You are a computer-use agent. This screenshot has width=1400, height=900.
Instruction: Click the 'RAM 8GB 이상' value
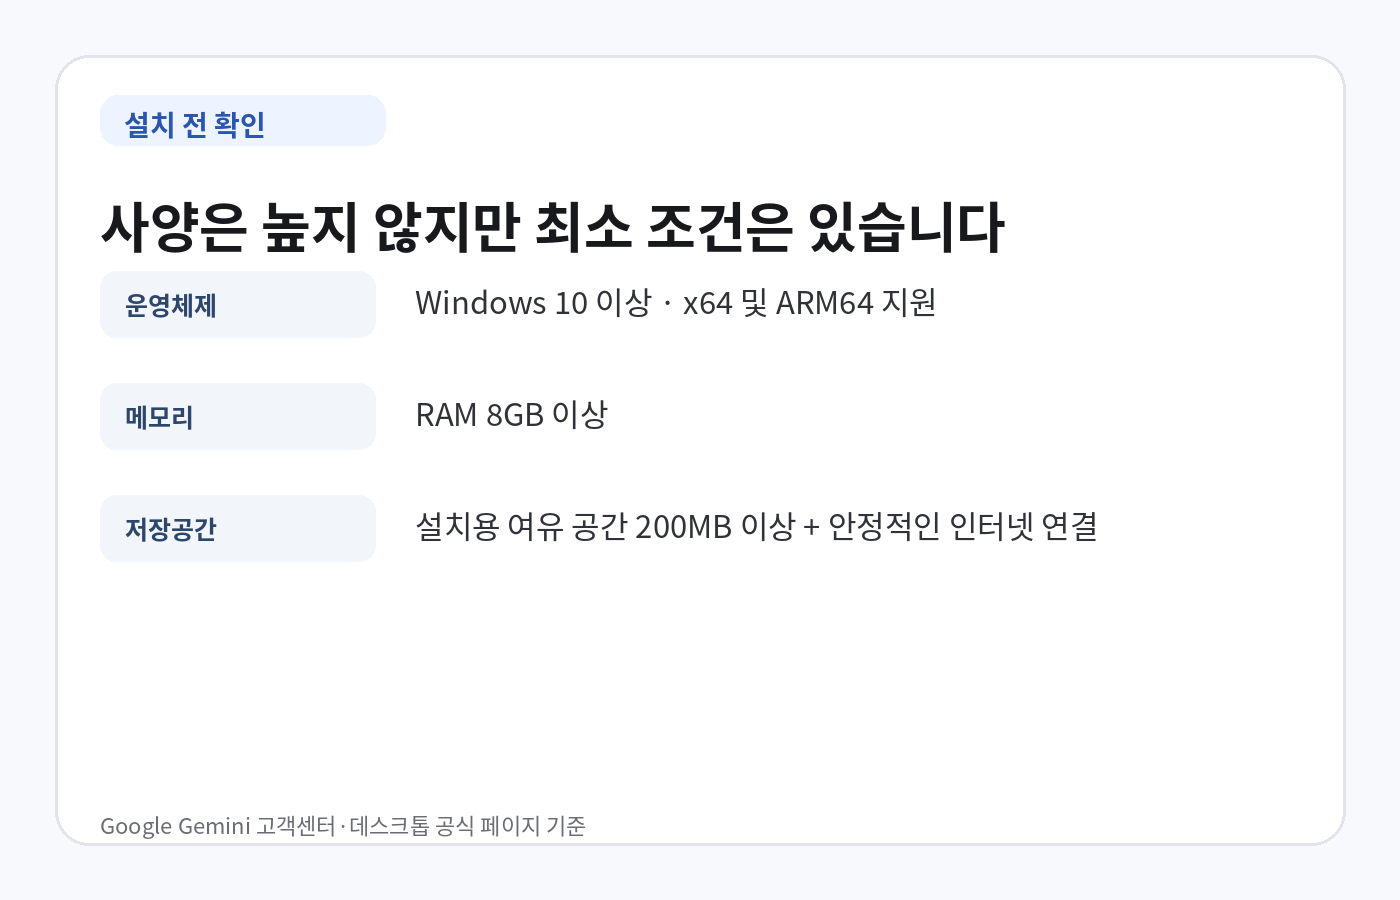point(512,415)
